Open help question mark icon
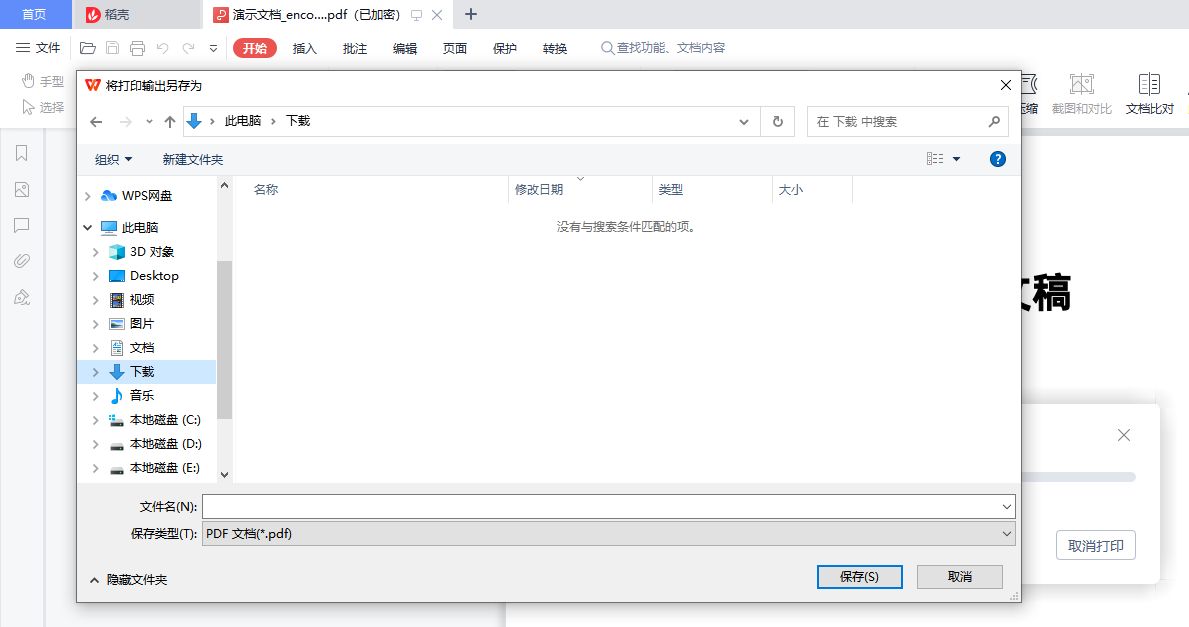This screenshot has width=1189, height=627. 998,158
